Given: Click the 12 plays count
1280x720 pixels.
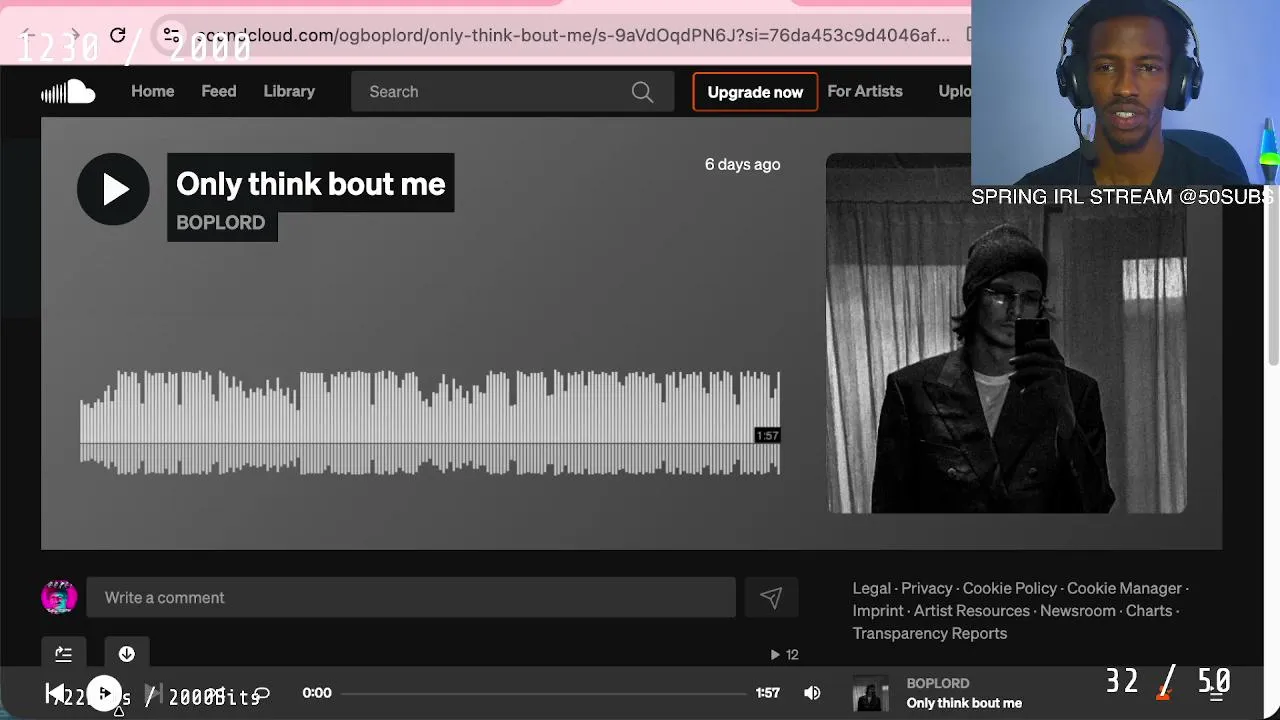Looking at the screenshot, I should point(785,655).
